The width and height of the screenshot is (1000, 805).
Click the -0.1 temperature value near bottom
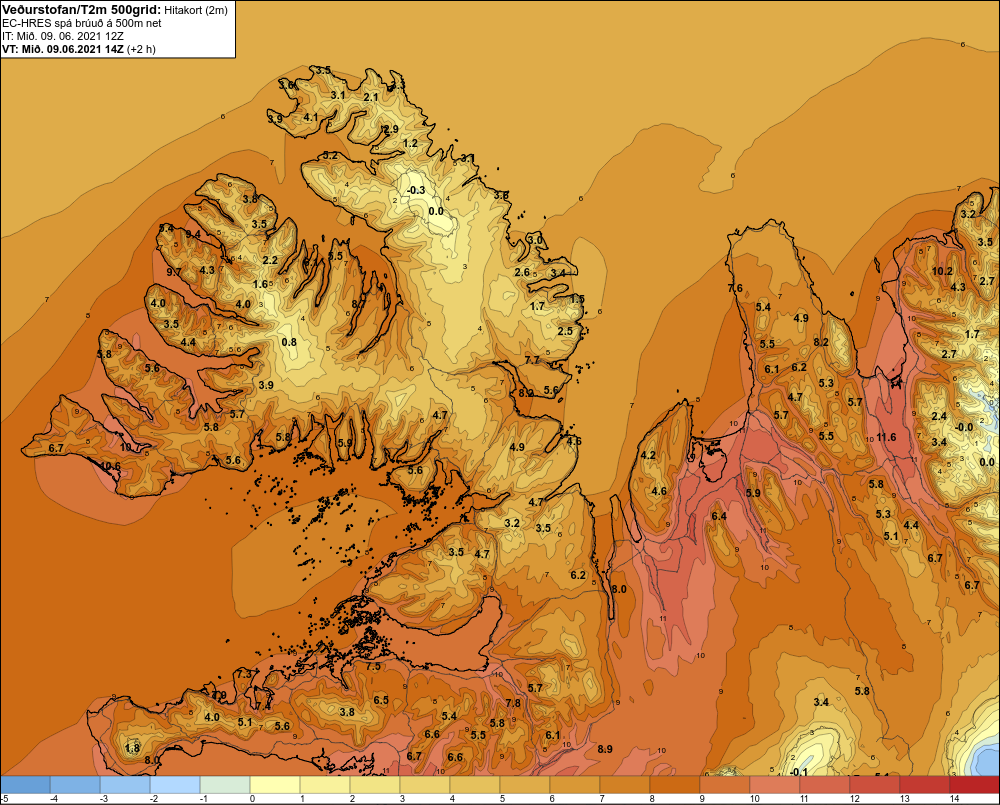click(x=798, y=772)
